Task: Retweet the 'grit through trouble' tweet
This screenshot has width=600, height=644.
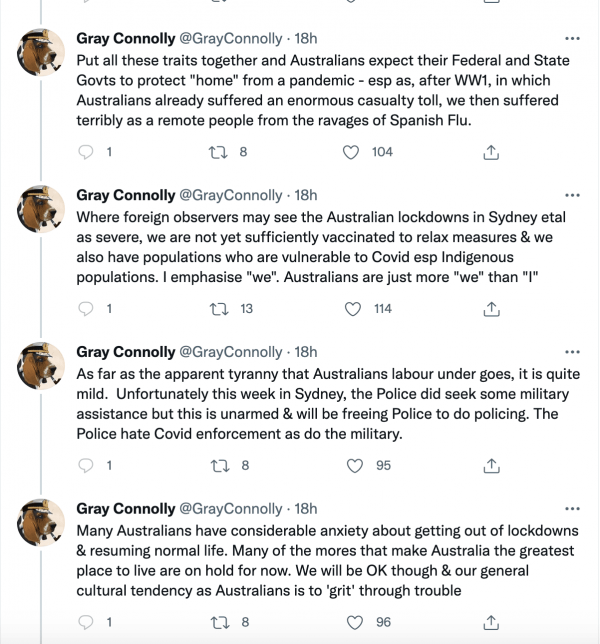Action: tap(220, 623)
